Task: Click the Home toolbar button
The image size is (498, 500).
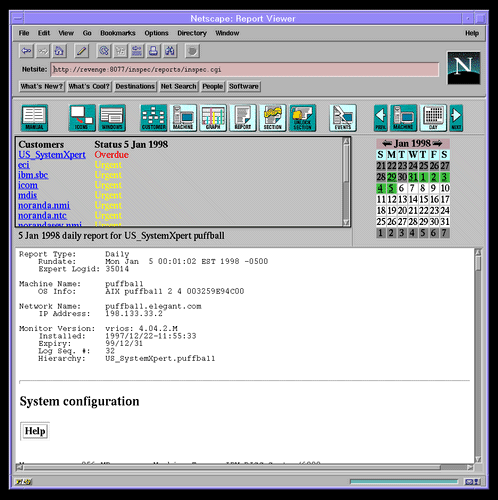Action: (59, 51)
